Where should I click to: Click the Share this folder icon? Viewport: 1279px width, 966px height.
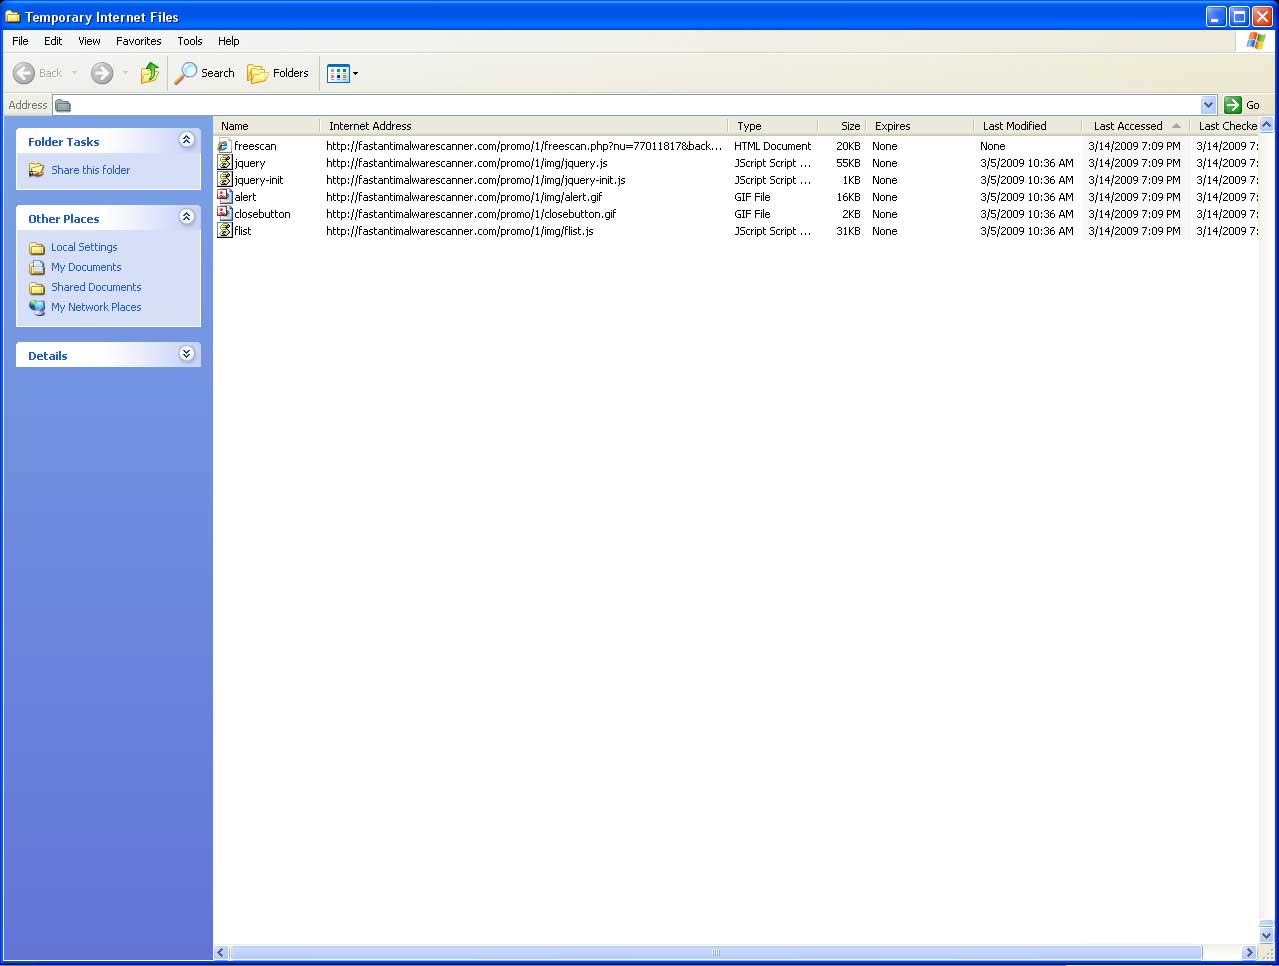[37, 170]
